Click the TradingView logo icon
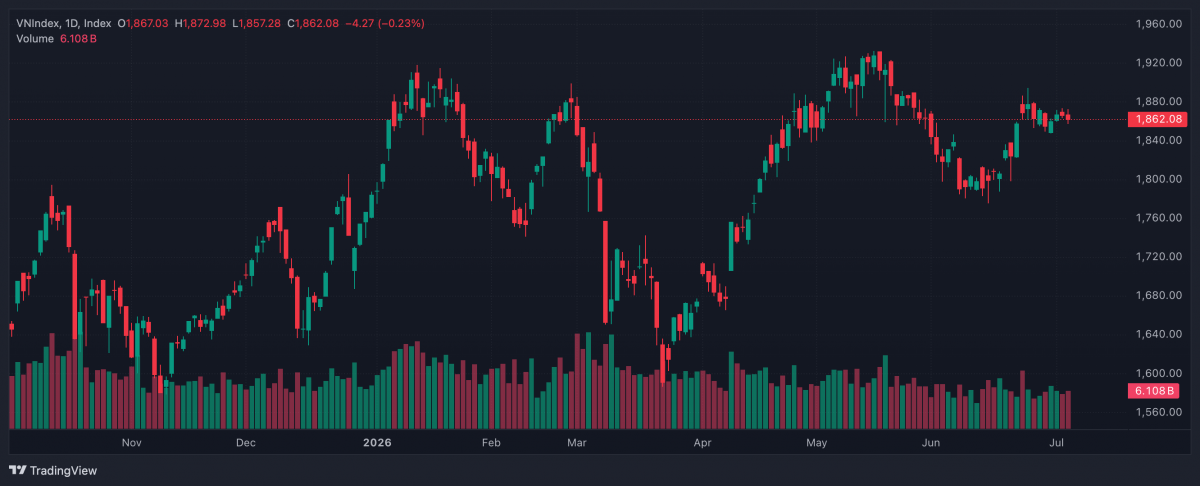This screenshot has width=1200, height=486. click(18, 470)
